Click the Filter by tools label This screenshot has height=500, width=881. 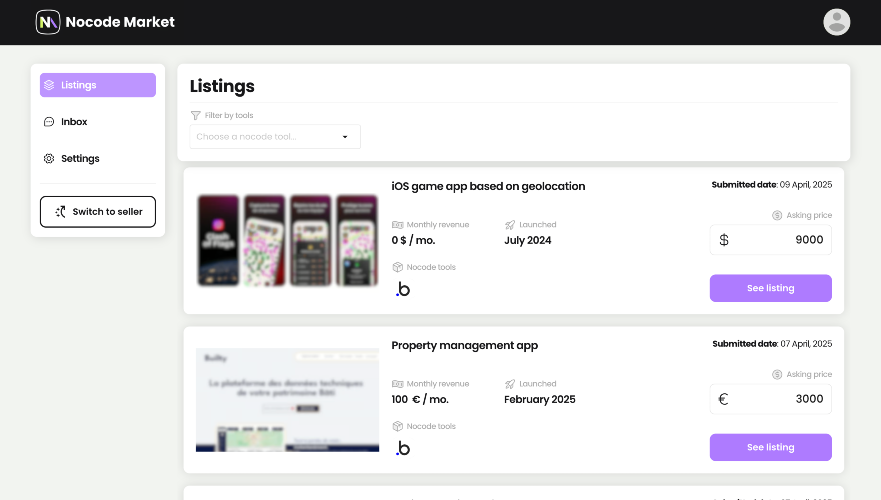click(x=229, y=115)
